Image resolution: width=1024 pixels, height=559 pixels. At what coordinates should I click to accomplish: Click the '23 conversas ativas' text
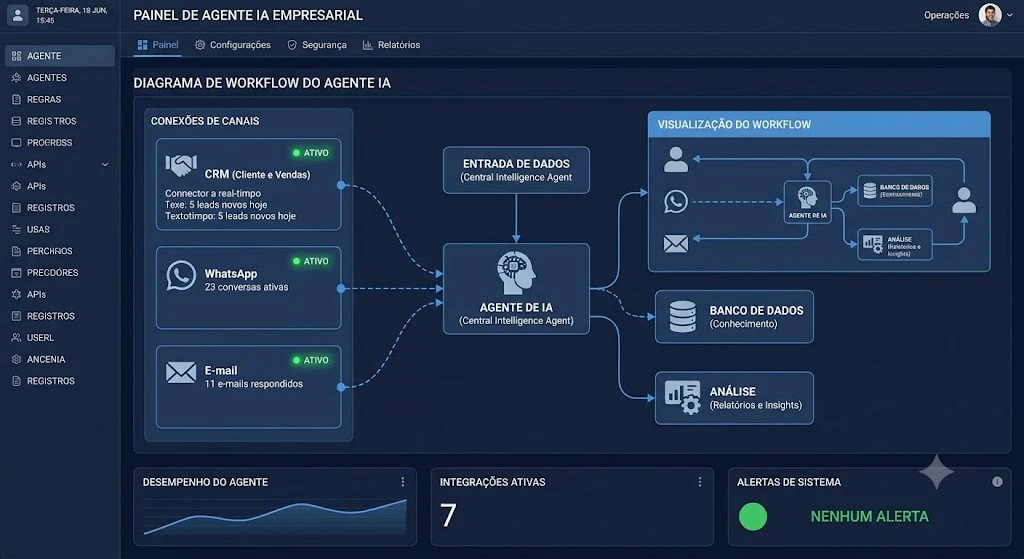coord(246,287)
